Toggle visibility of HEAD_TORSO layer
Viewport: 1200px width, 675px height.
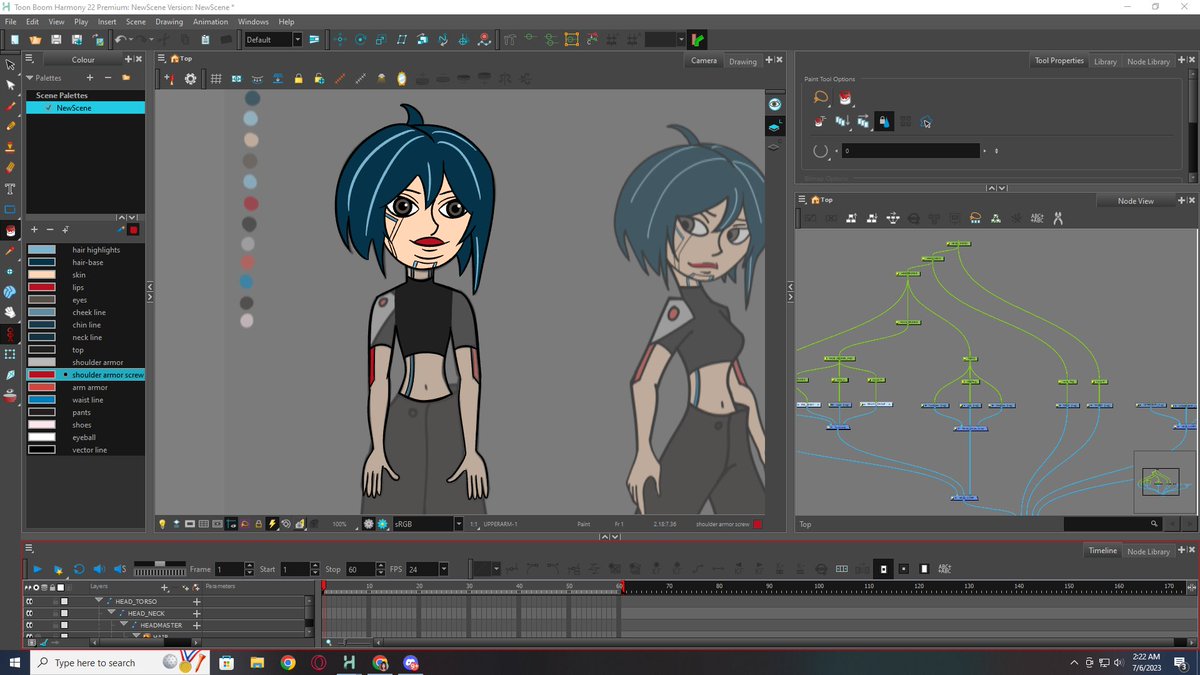pos(30,600)
